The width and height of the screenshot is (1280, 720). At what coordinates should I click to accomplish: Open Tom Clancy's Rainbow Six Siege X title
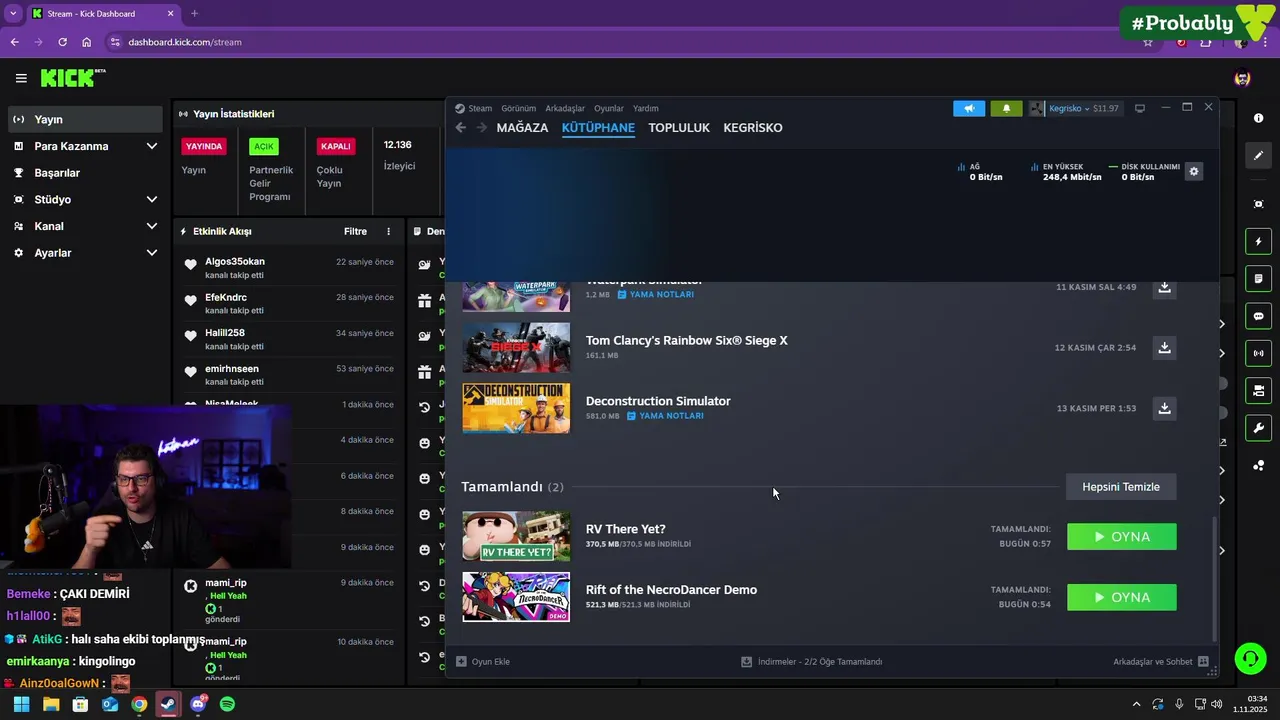tap(687, 340)
